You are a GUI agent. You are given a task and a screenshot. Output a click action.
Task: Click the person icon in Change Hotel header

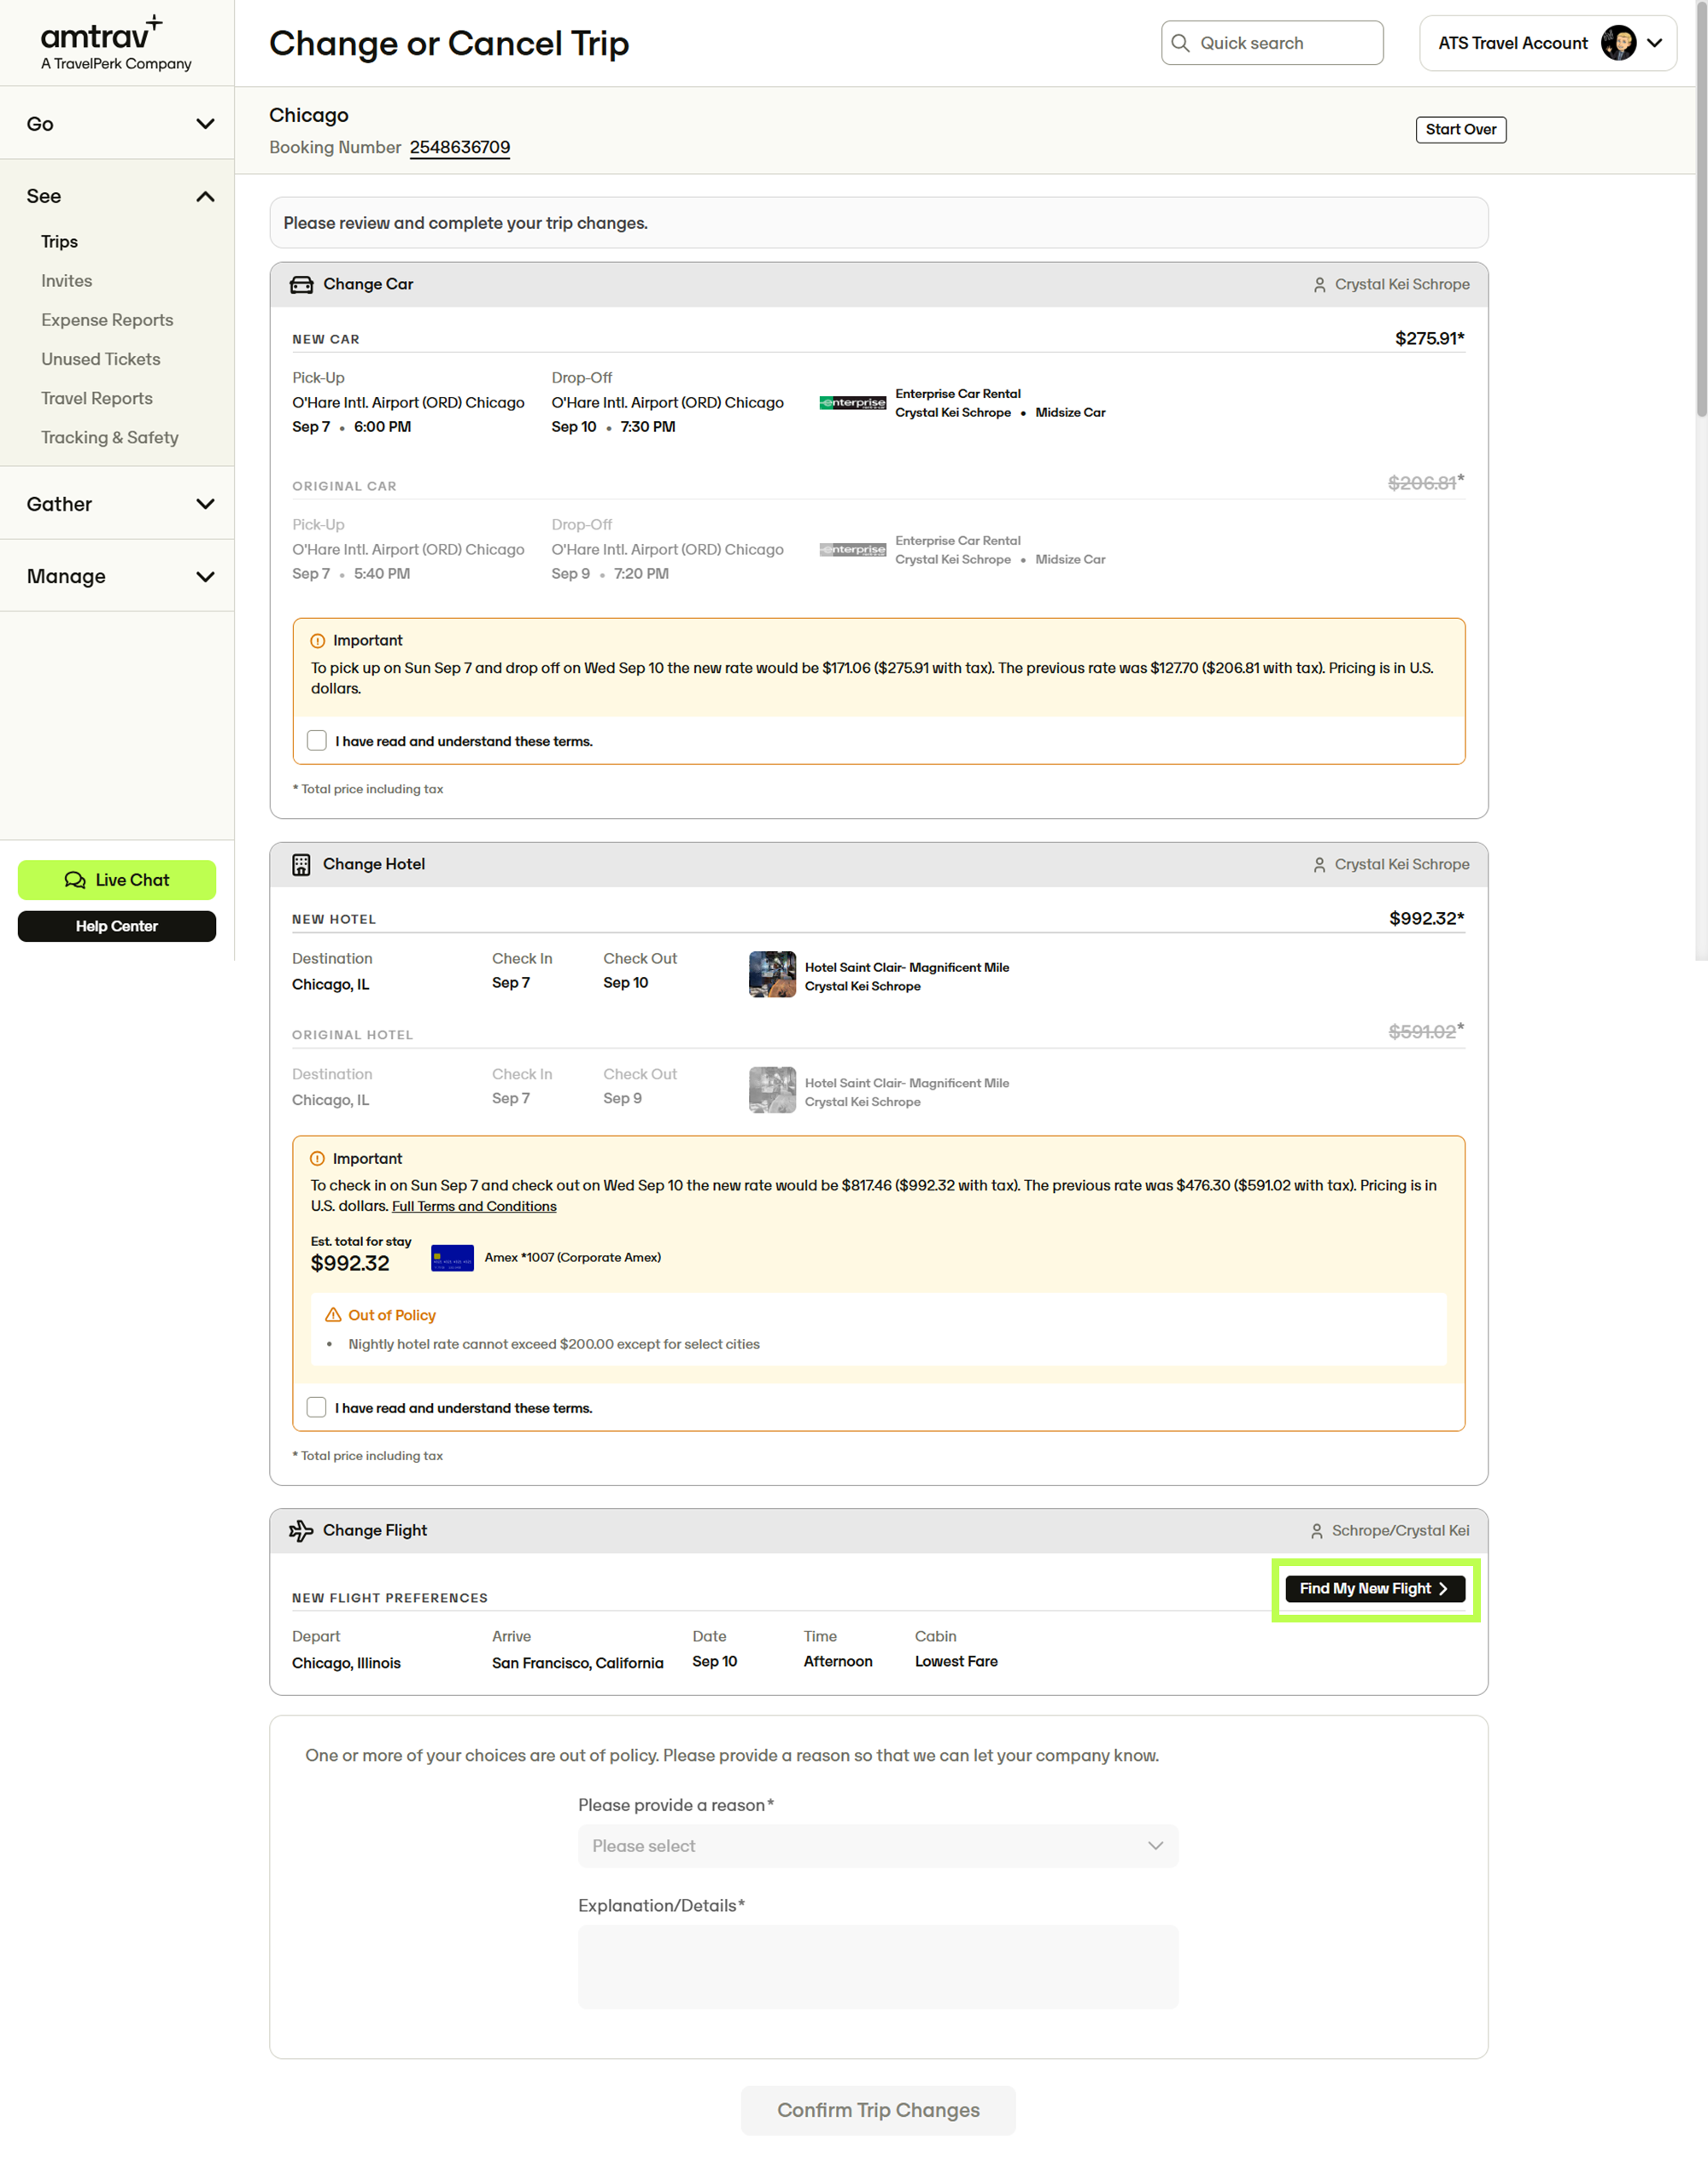[1319, 865]
